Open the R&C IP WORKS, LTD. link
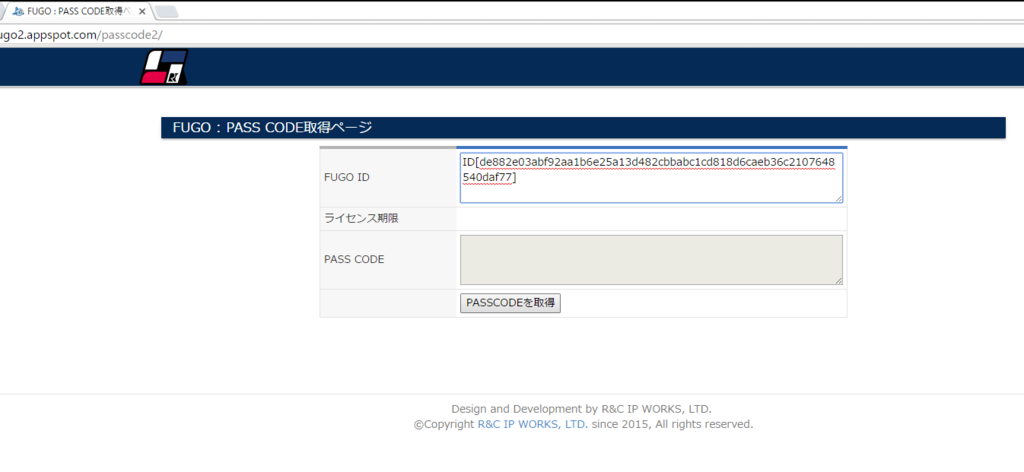The width and height of the screenshot is (1024, 472). point(533,424)
